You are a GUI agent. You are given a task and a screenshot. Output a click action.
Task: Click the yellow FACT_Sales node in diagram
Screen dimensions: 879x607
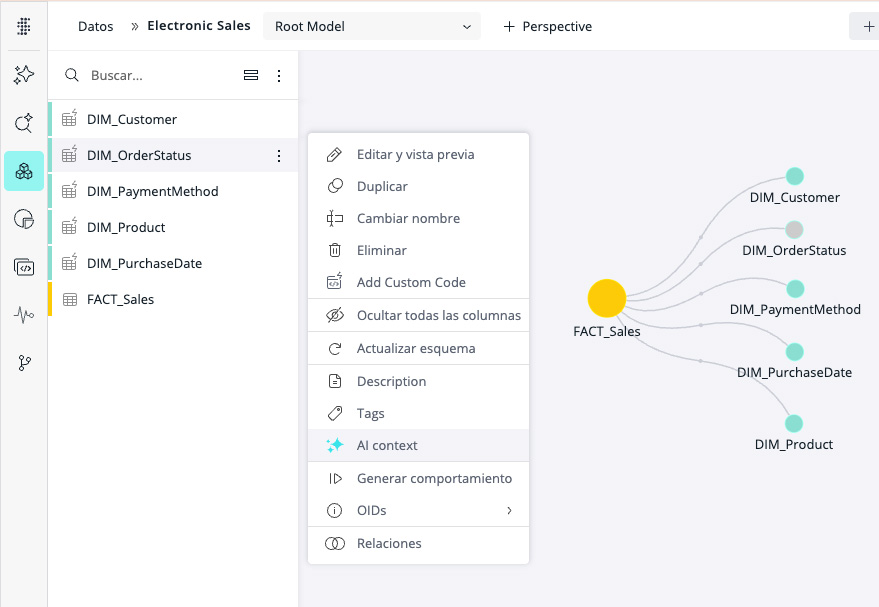click(607, 298)
